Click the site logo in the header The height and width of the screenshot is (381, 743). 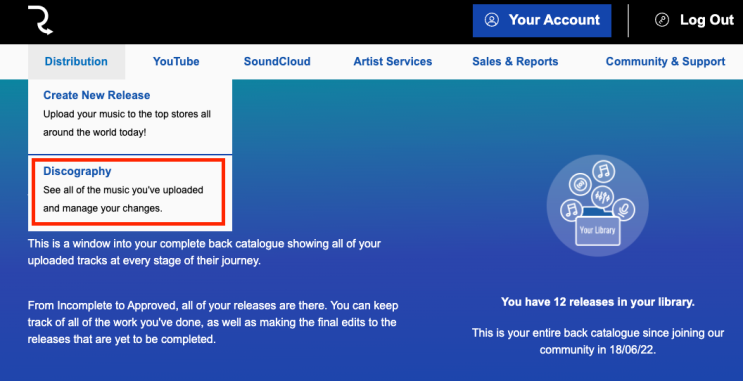[40, 20]
